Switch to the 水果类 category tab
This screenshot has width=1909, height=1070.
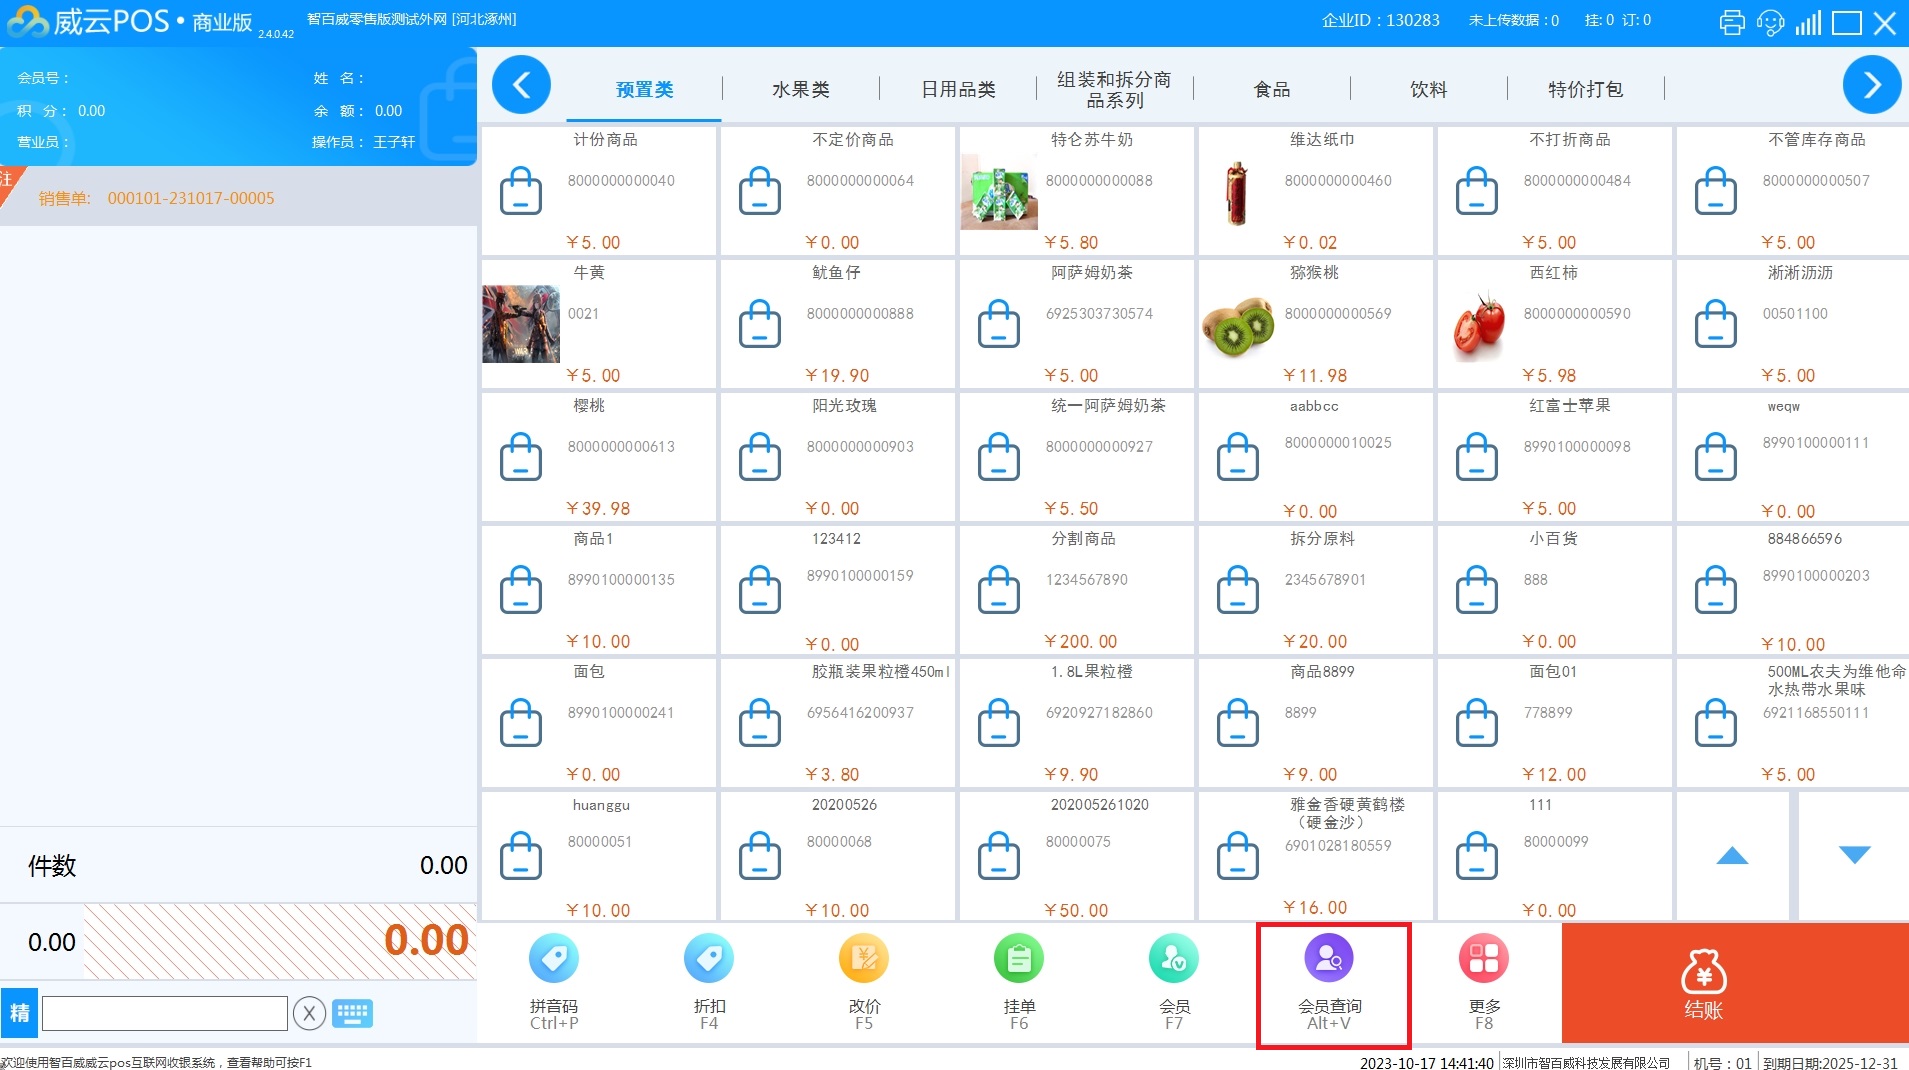(800, 89)
